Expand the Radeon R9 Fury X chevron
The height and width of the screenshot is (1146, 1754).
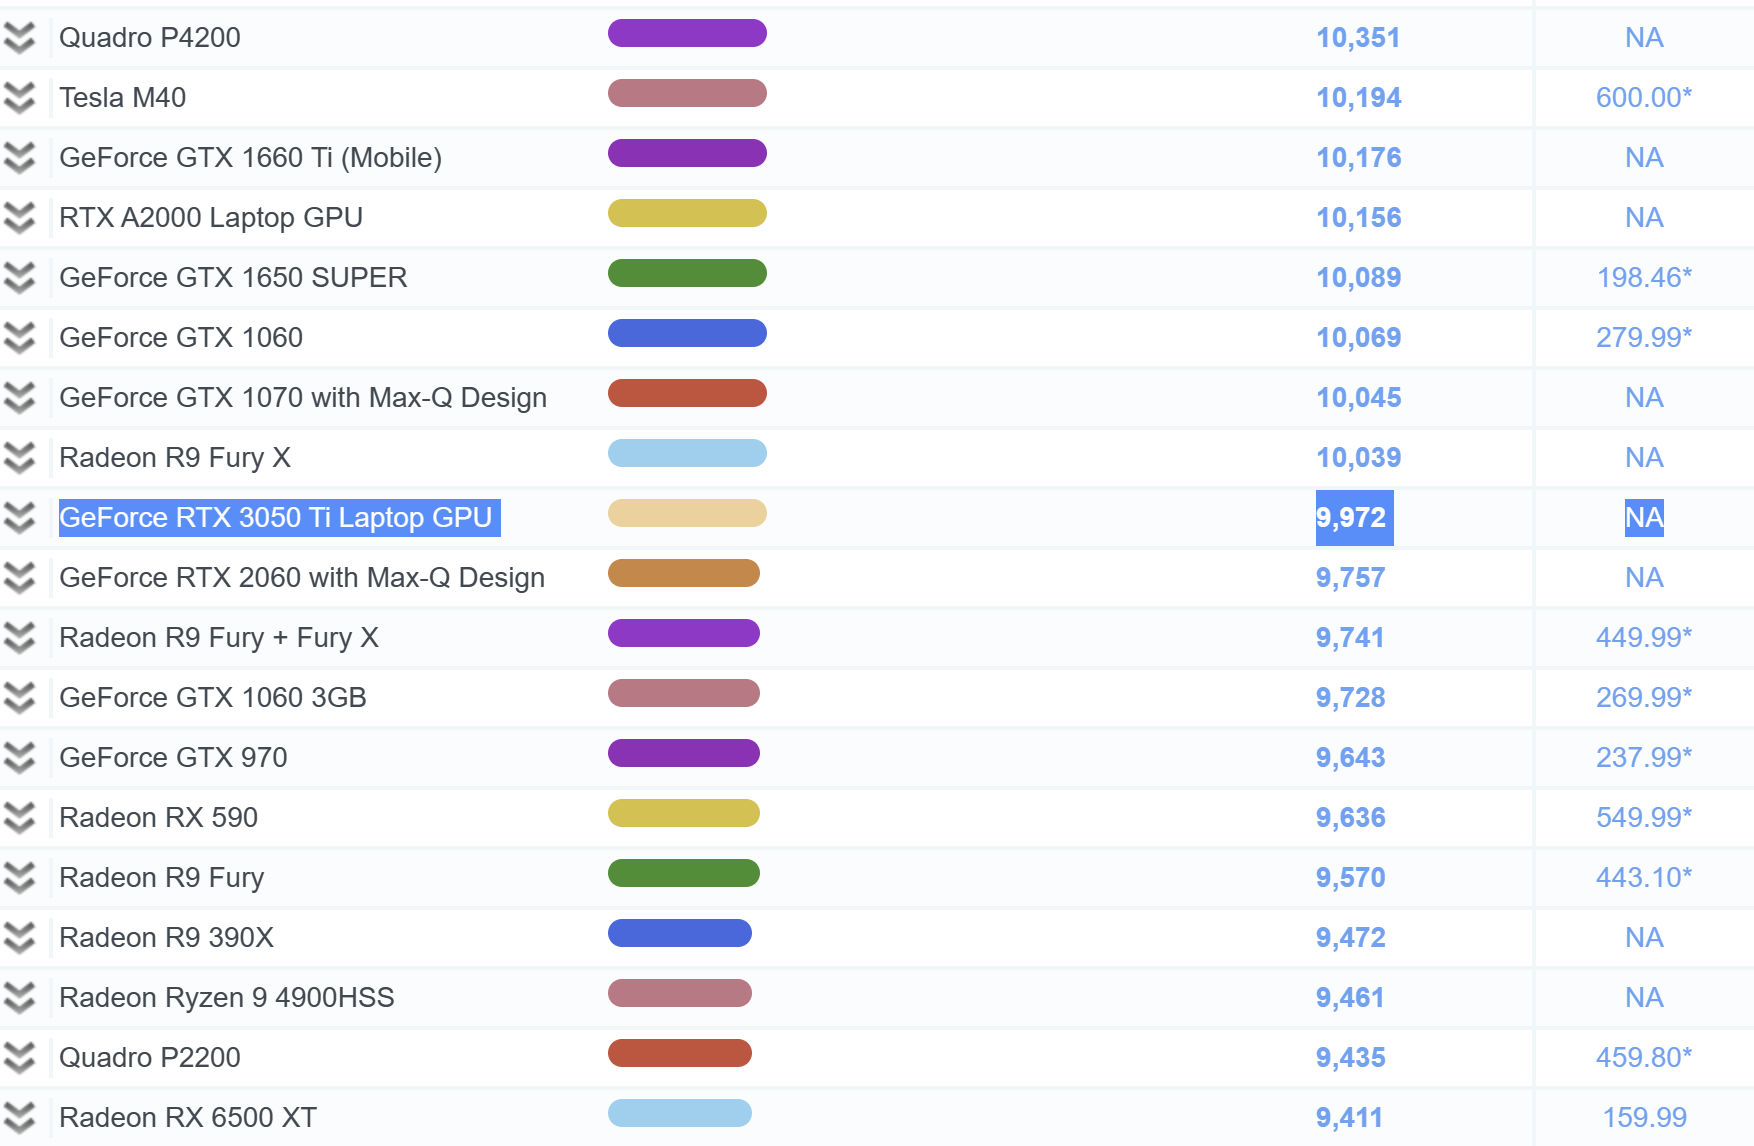click(x=19, y=458)
